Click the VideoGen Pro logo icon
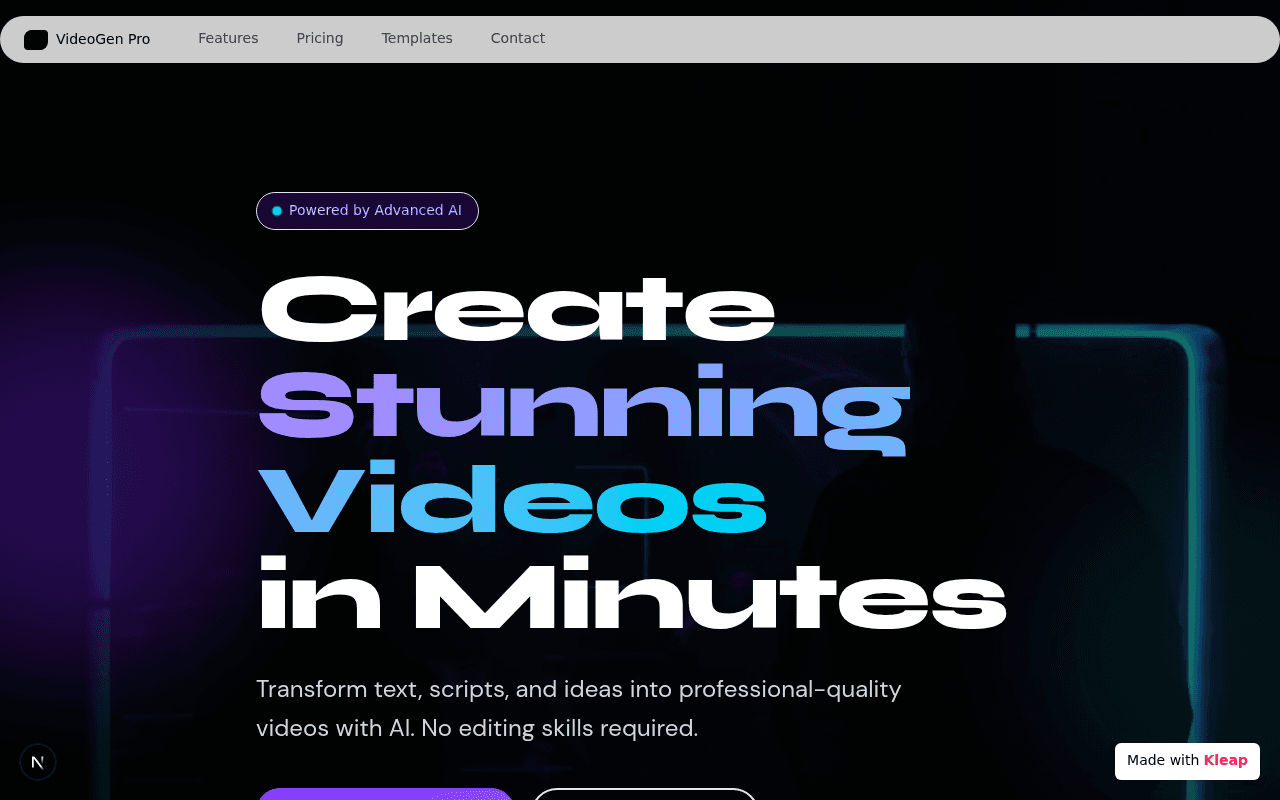The width and height of the screenshot is (1280, 800). coord(36,40)
